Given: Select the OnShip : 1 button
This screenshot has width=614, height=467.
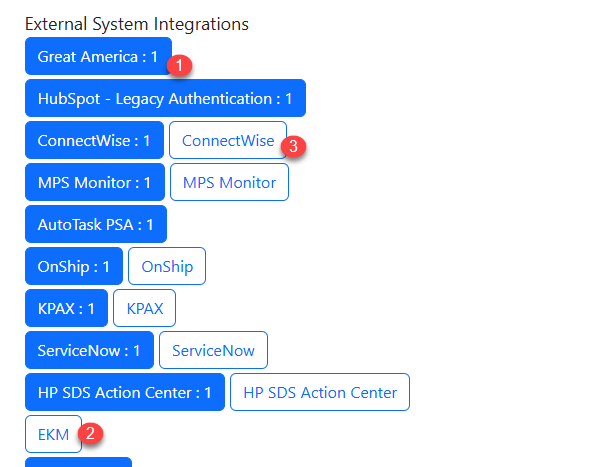Looking at the screenshot, I should [x=74, y=266].
